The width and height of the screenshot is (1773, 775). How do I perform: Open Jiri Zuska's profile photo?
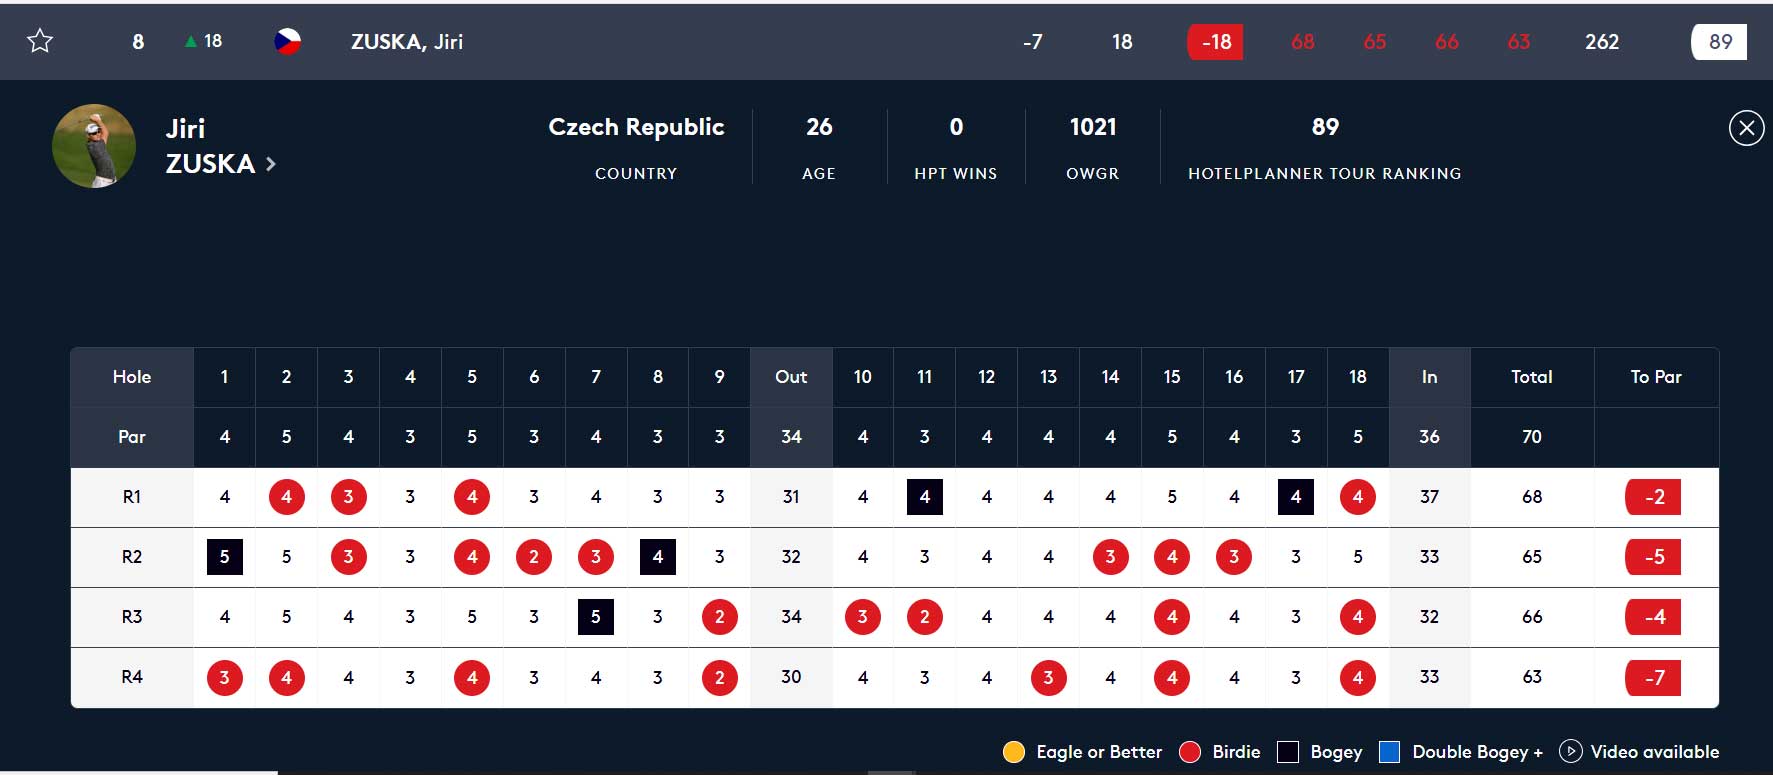[94, 146]
